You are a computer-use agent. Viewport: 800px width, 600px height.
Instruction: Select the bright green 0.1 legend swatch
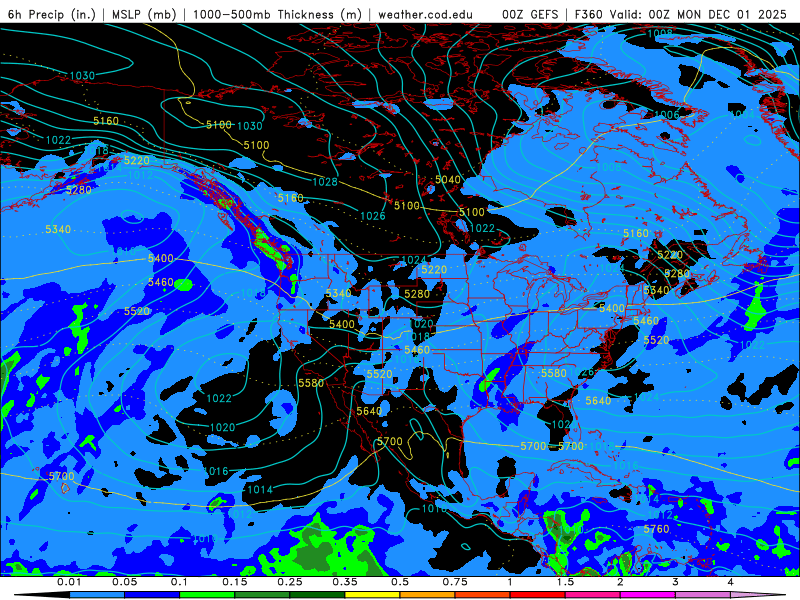[x=207, y=595]
